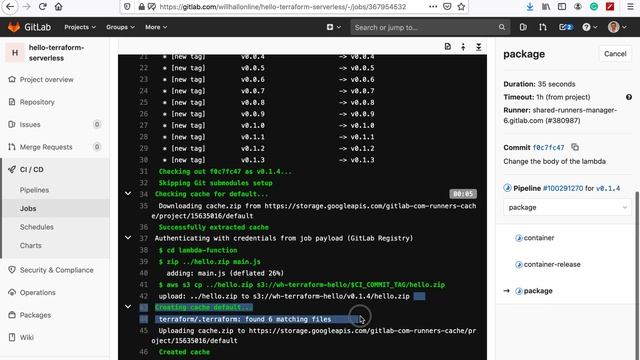Open the GitLab issues icon in navbar
Image resolution: width=640 pixels, height=360 pixels.
click(523, 27)
